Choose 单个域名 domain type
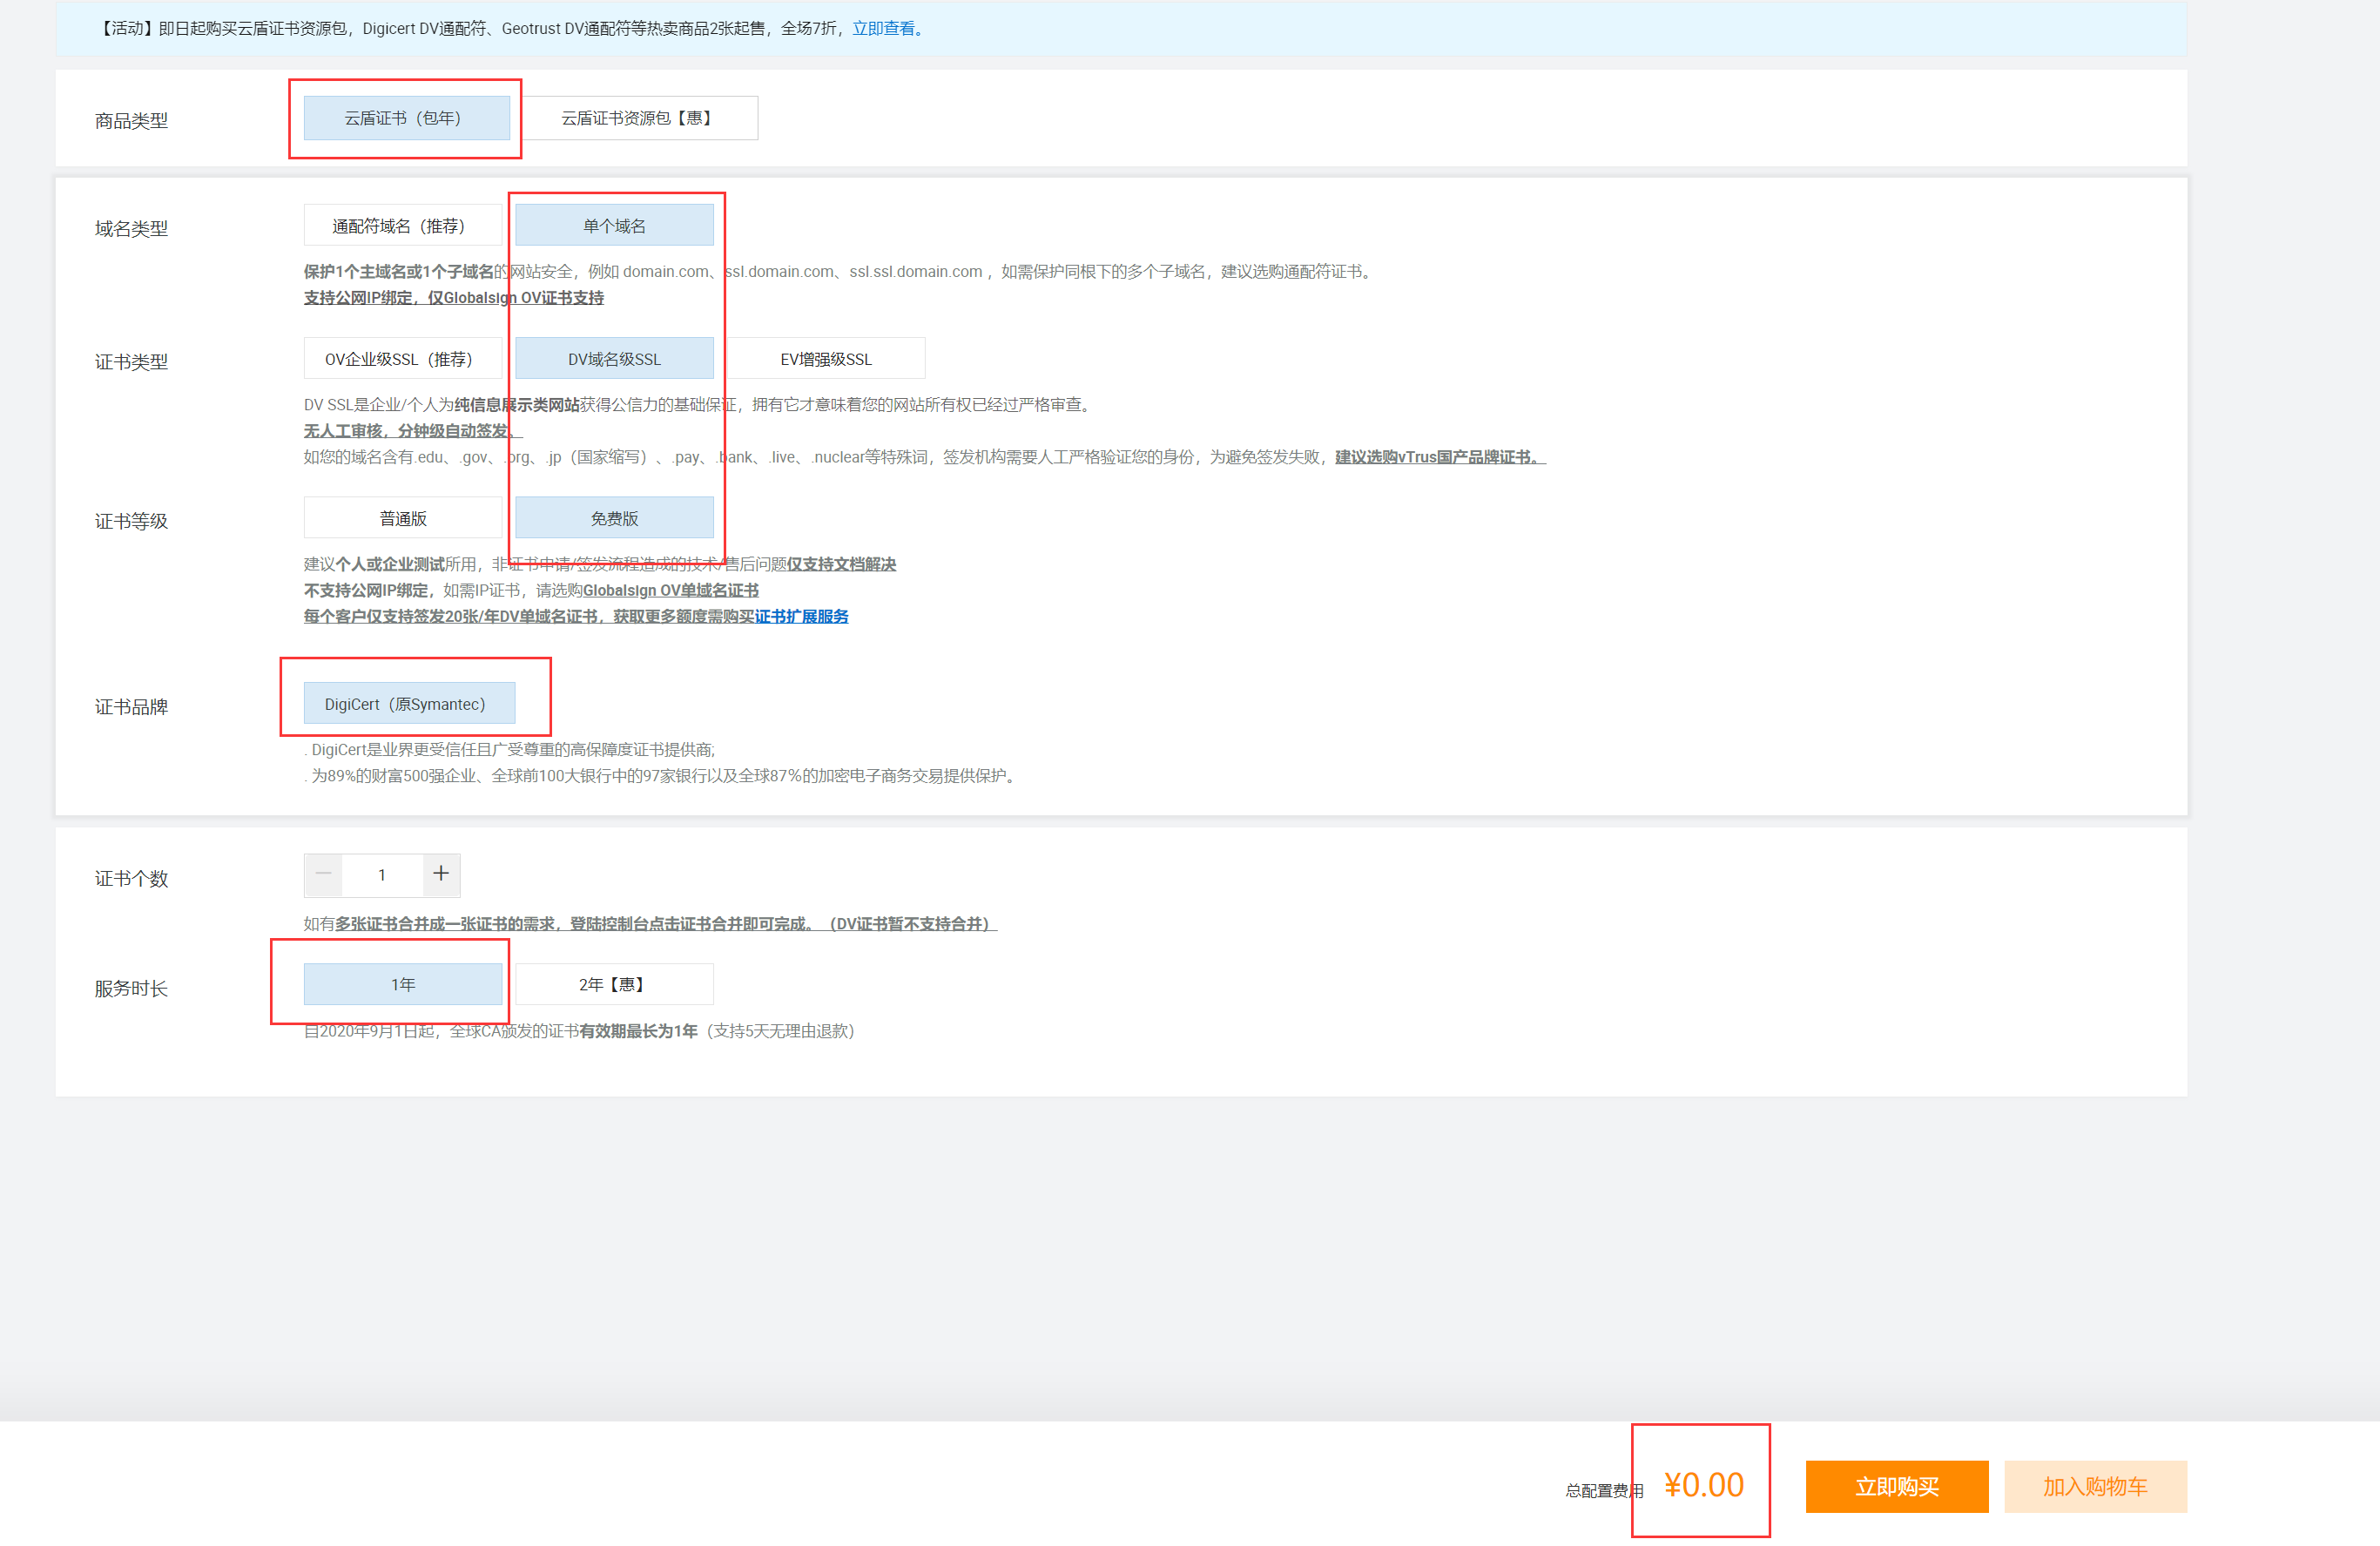Viewport: 2380px width, 1546px height. click(x=614, y=226)
